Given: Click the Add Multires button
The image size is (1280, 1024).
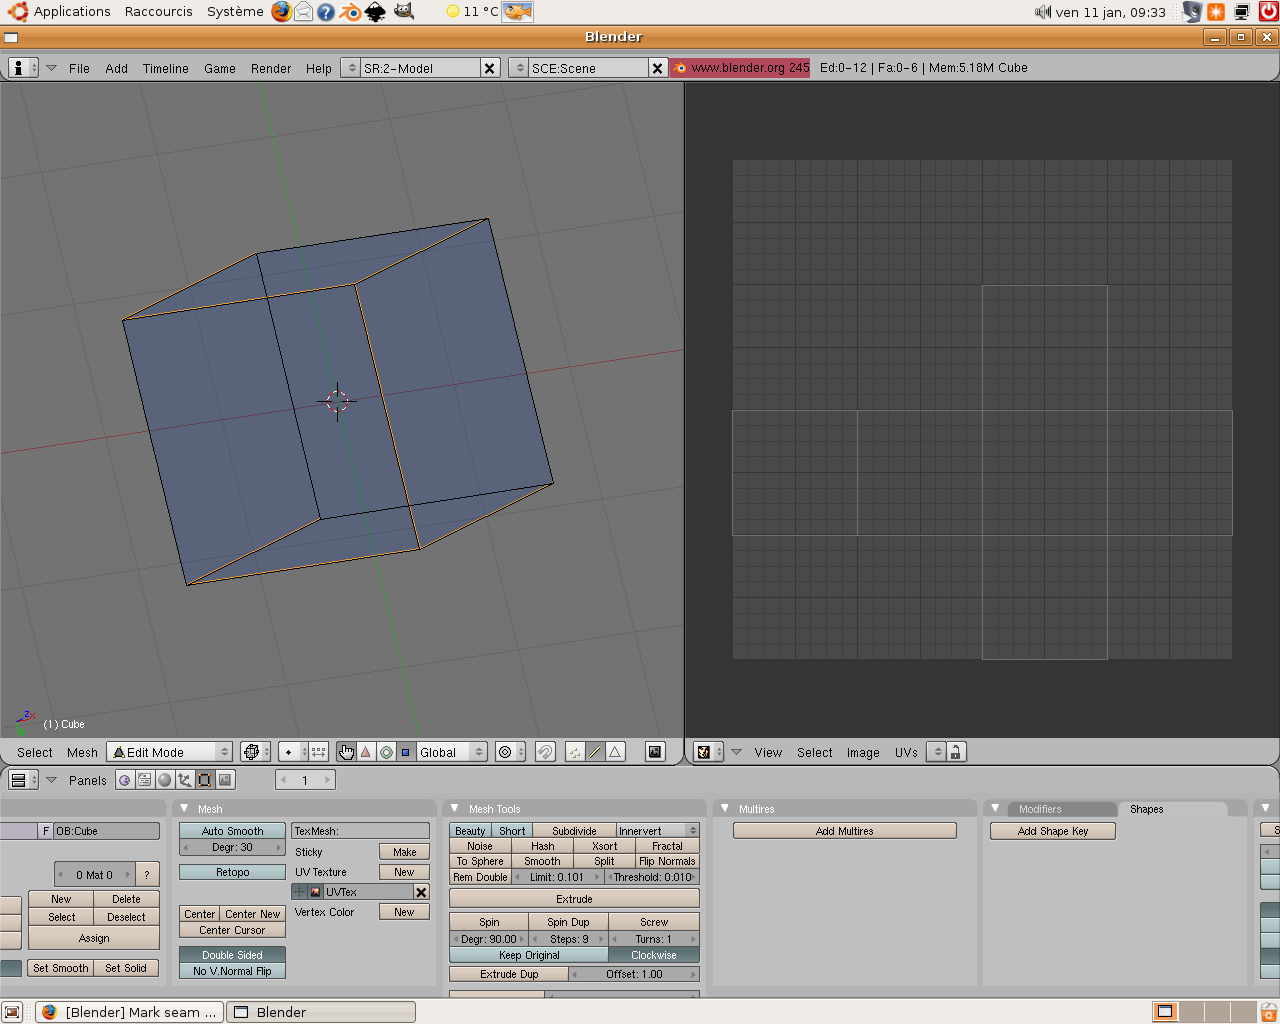Looking at the screenshot, I should coord(845,830).
